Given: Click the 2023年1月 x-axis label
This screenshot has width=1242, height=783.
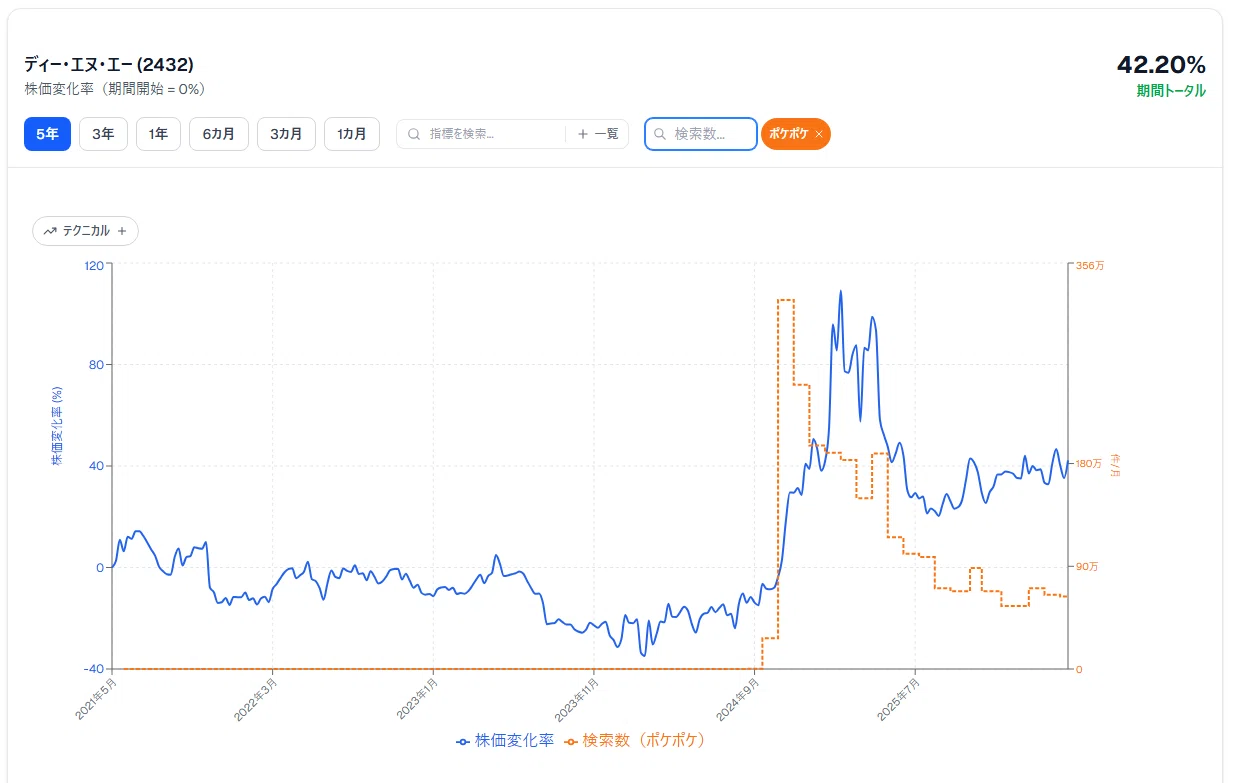Looking at the screenshot, I should click(417, 698).
